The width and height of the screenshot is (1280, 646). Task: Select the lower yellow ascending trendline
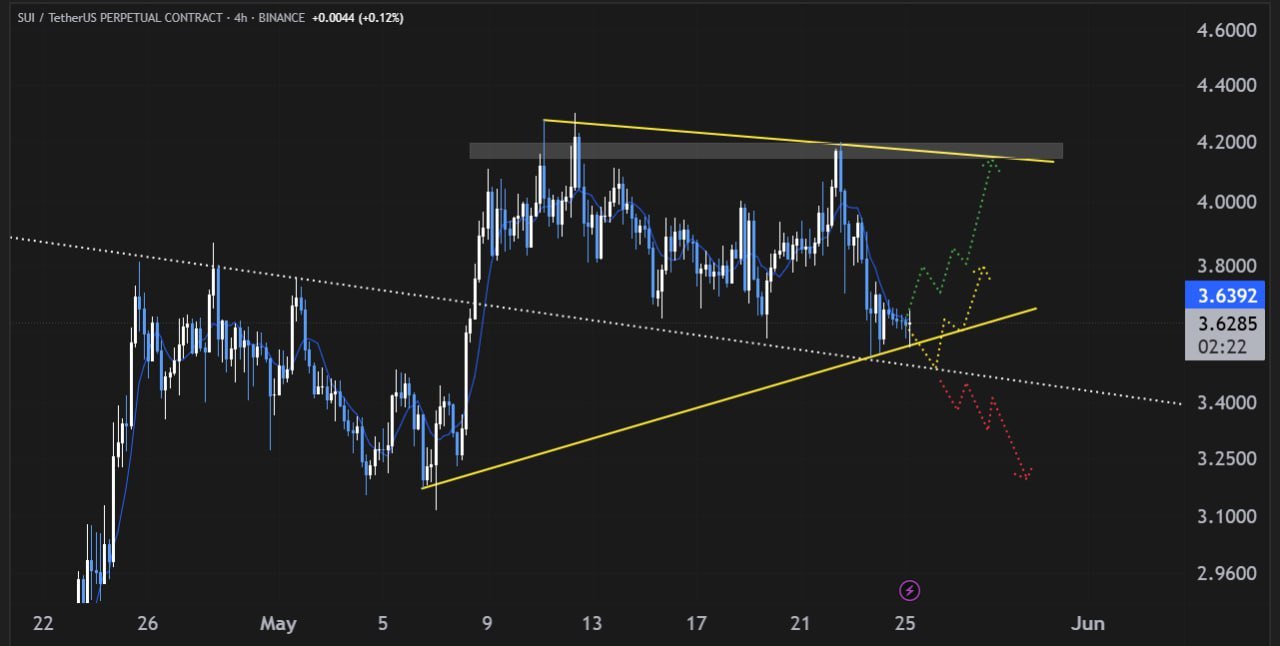click(x=729, y=397)
